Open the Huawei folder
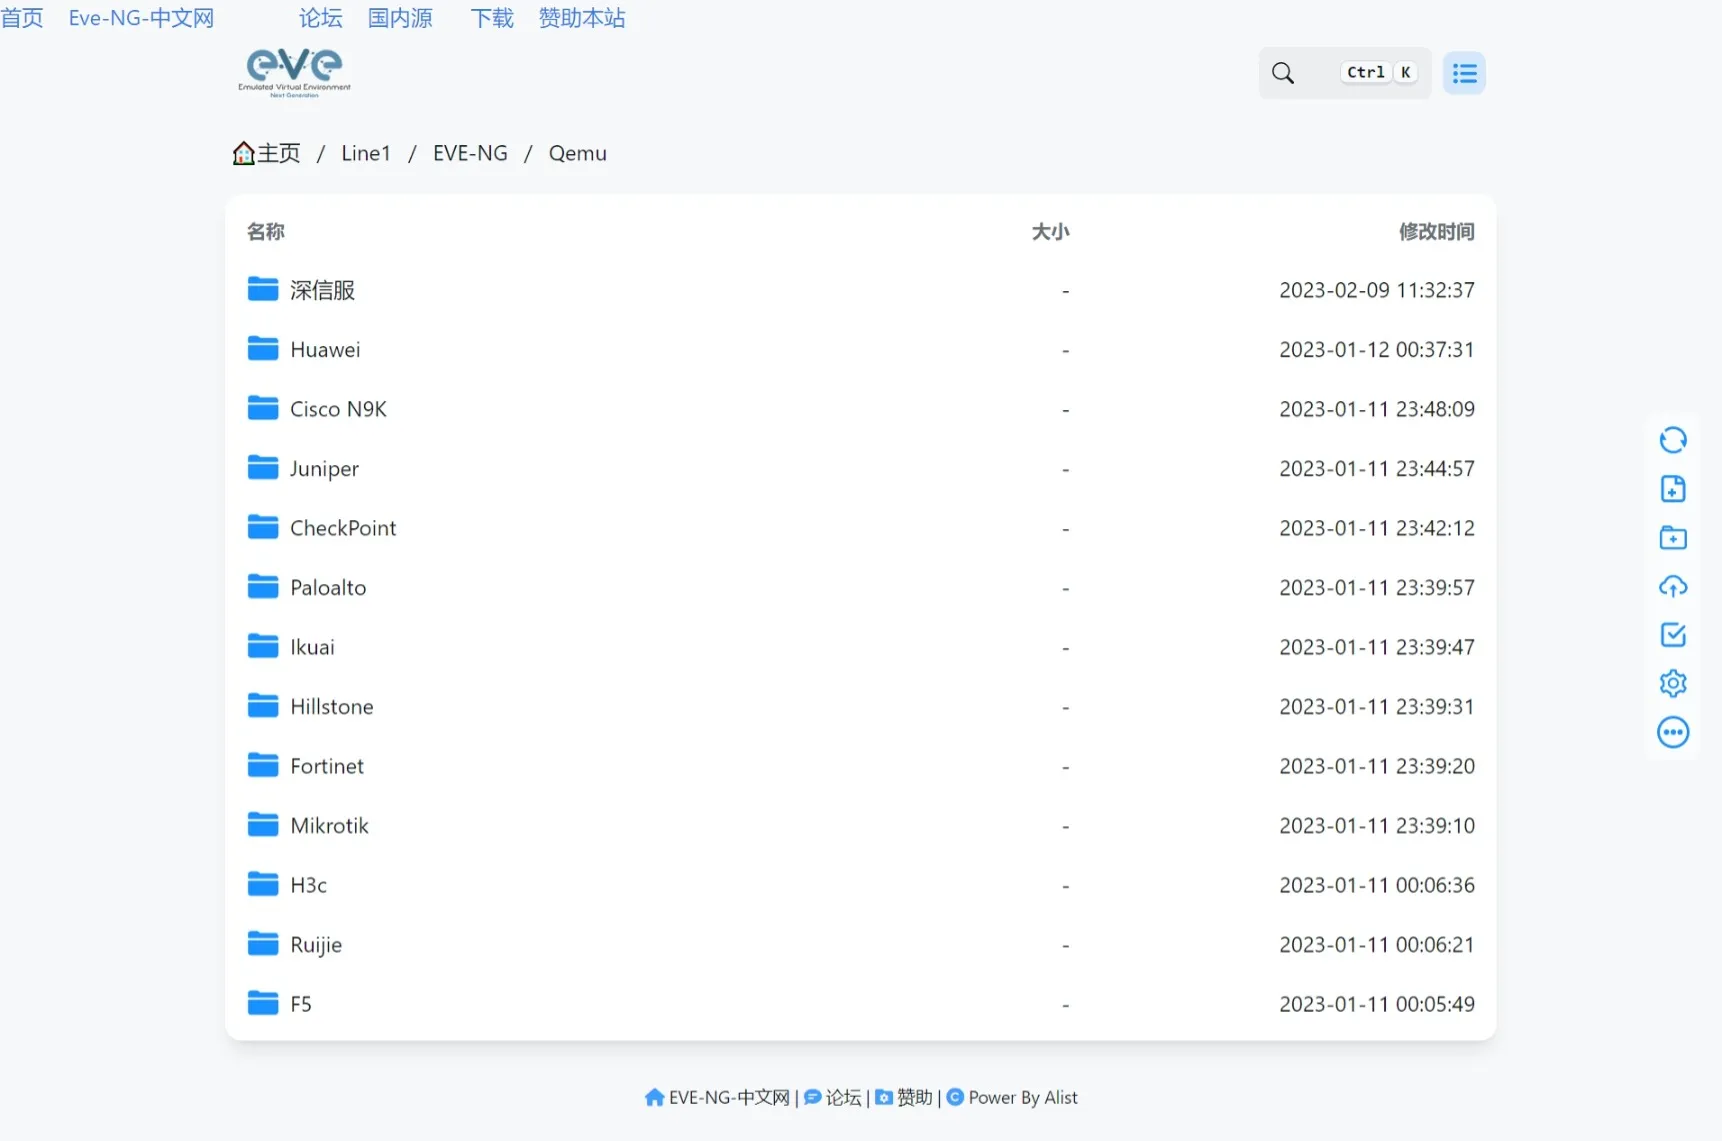 pos(324,349)
